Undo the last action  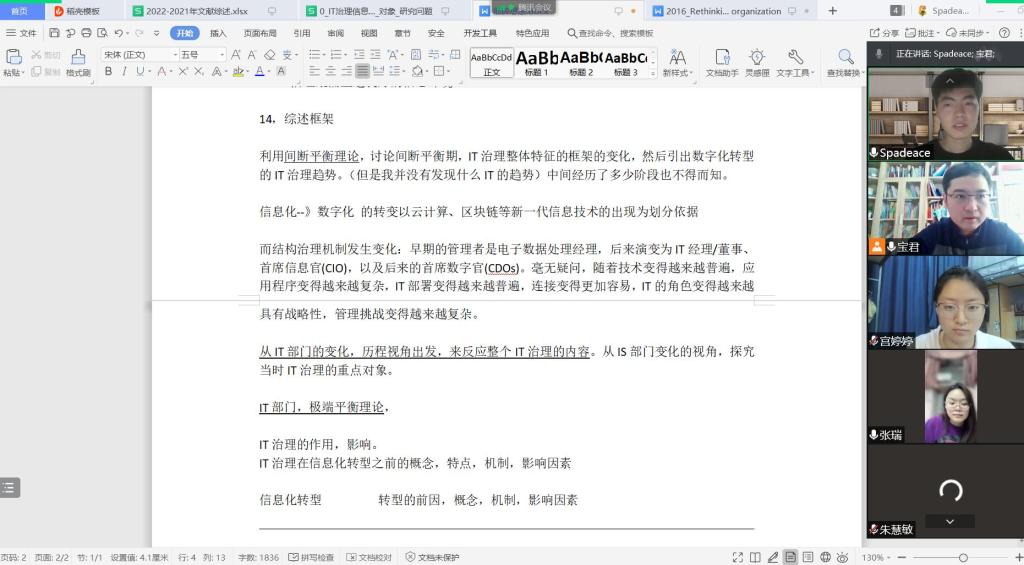click(118, 33)
